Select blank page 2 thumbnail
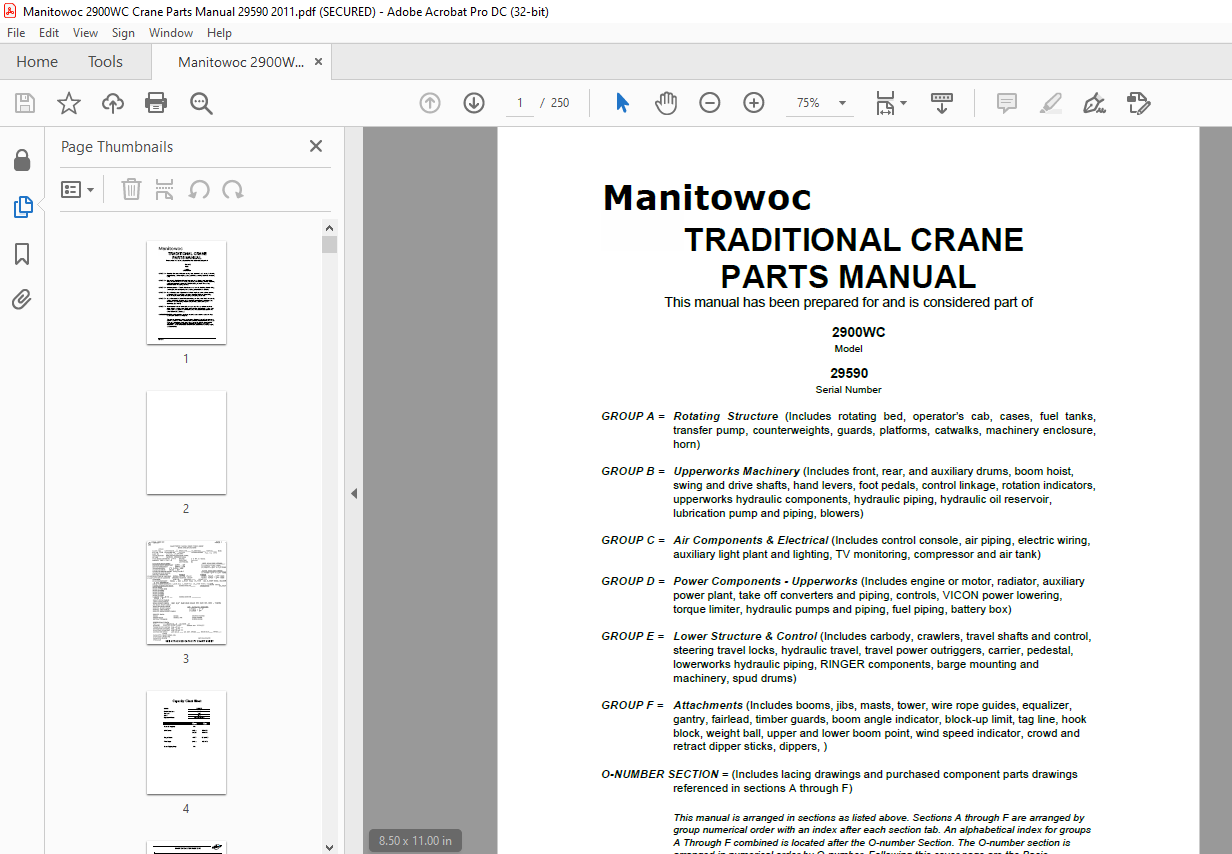 [x=186, y=442]
